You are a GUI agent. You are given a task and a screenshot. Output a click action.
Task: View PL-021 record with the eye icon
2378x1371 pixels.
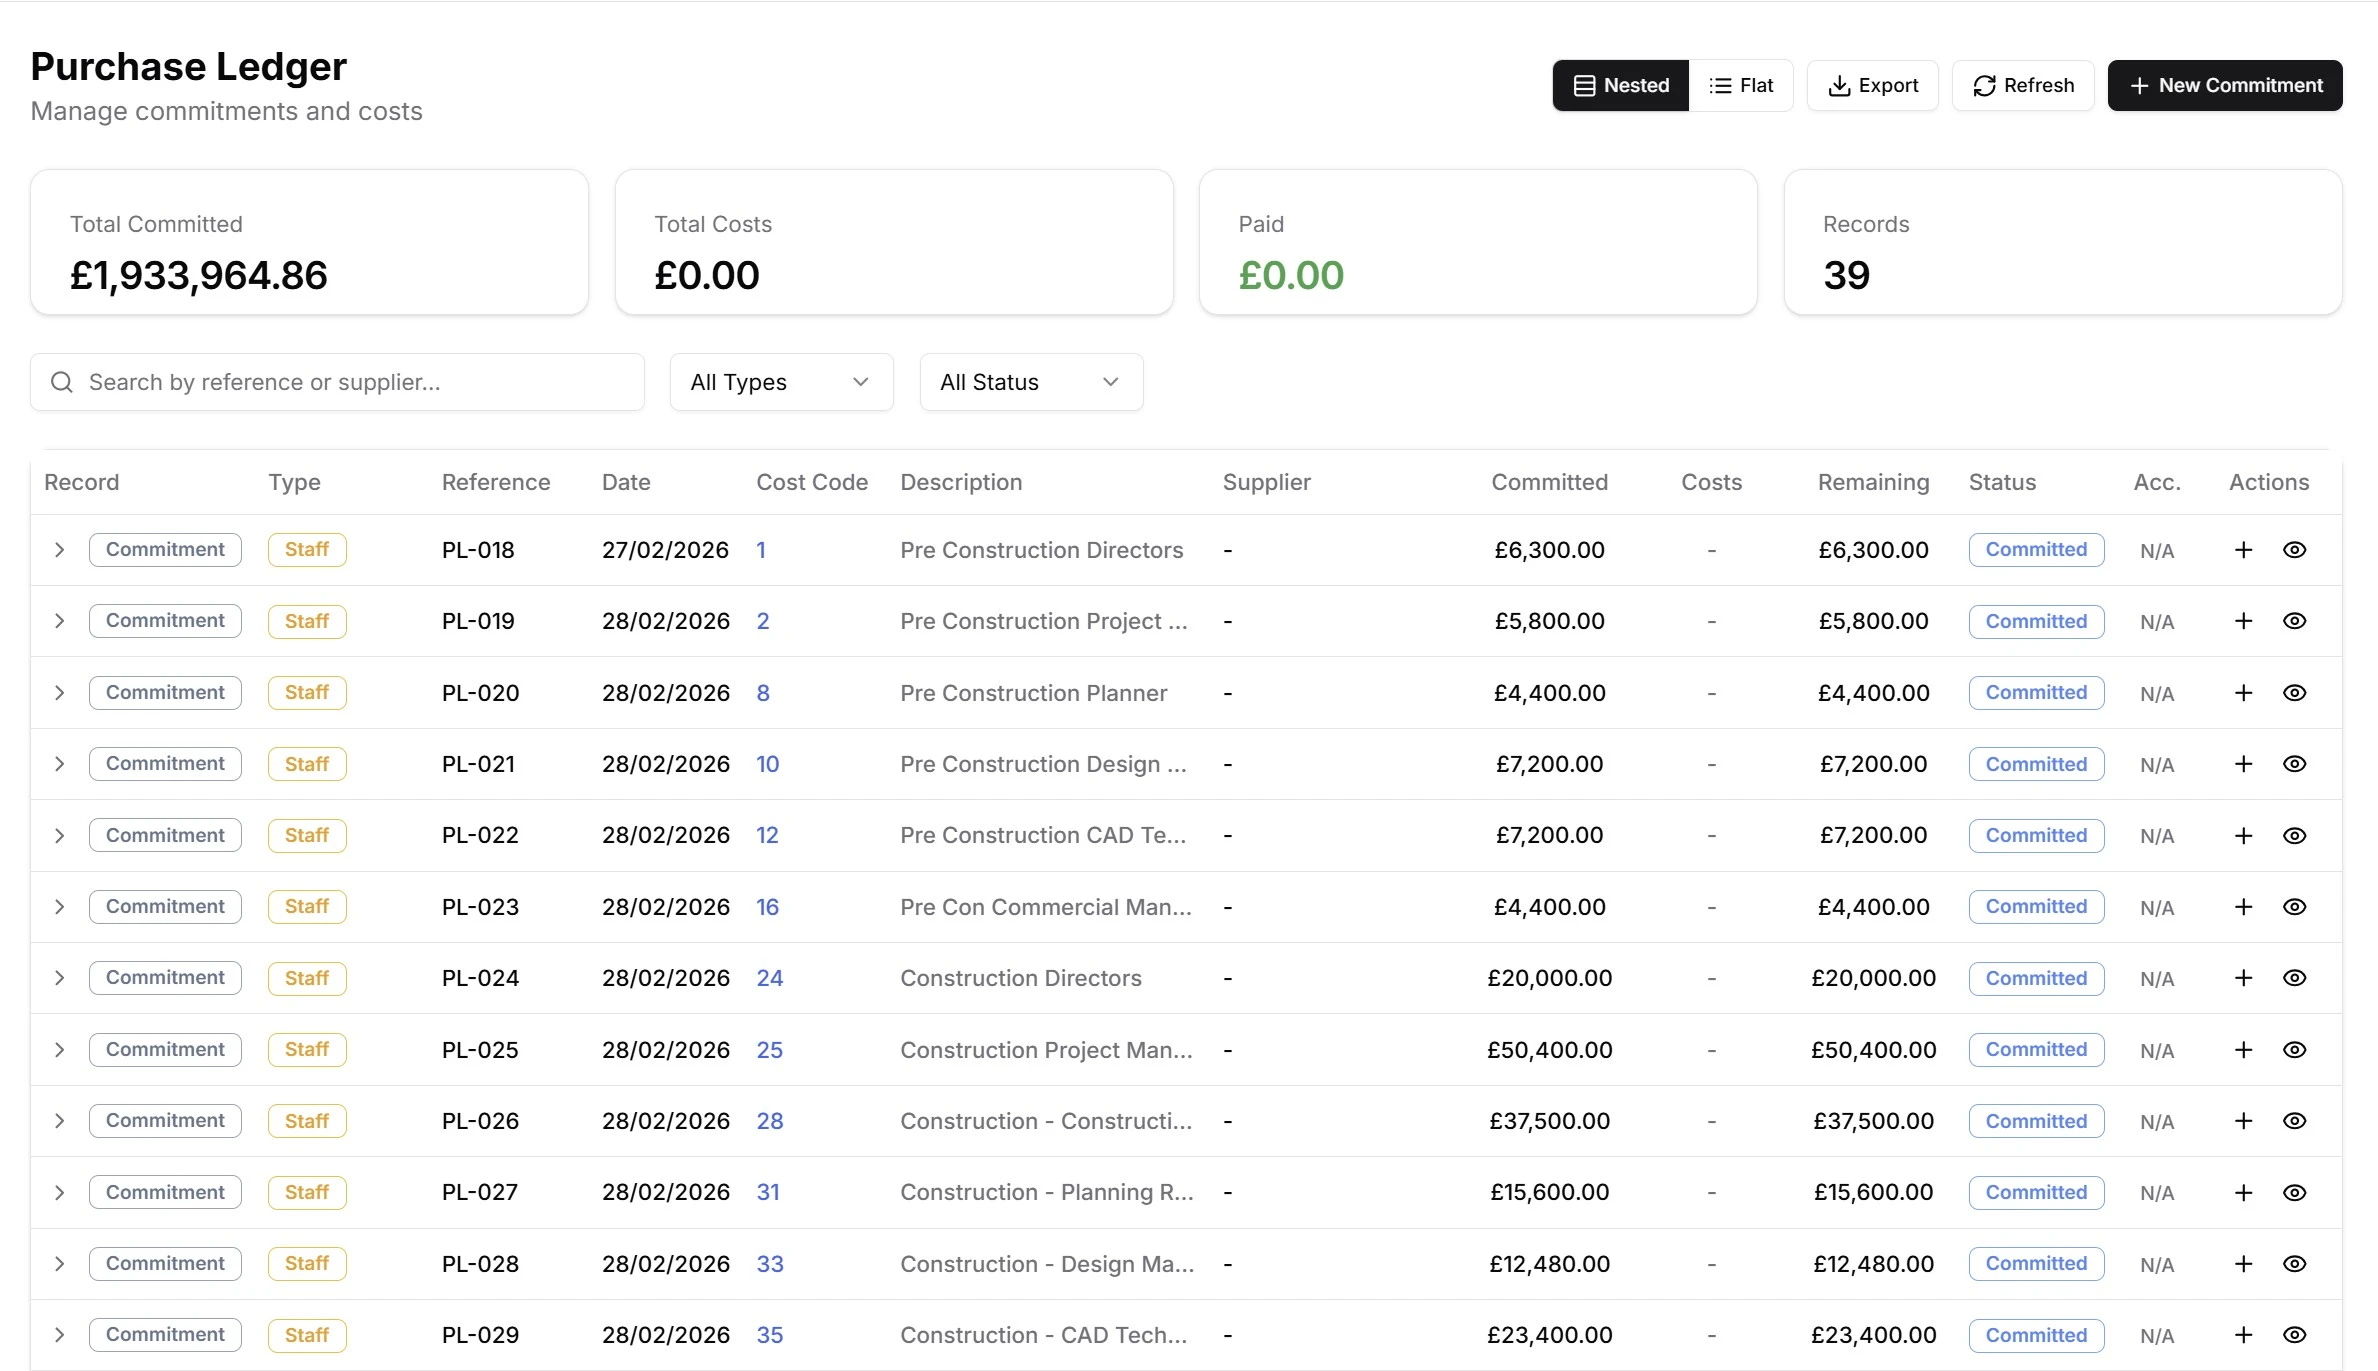click(x=2295, y=763)
